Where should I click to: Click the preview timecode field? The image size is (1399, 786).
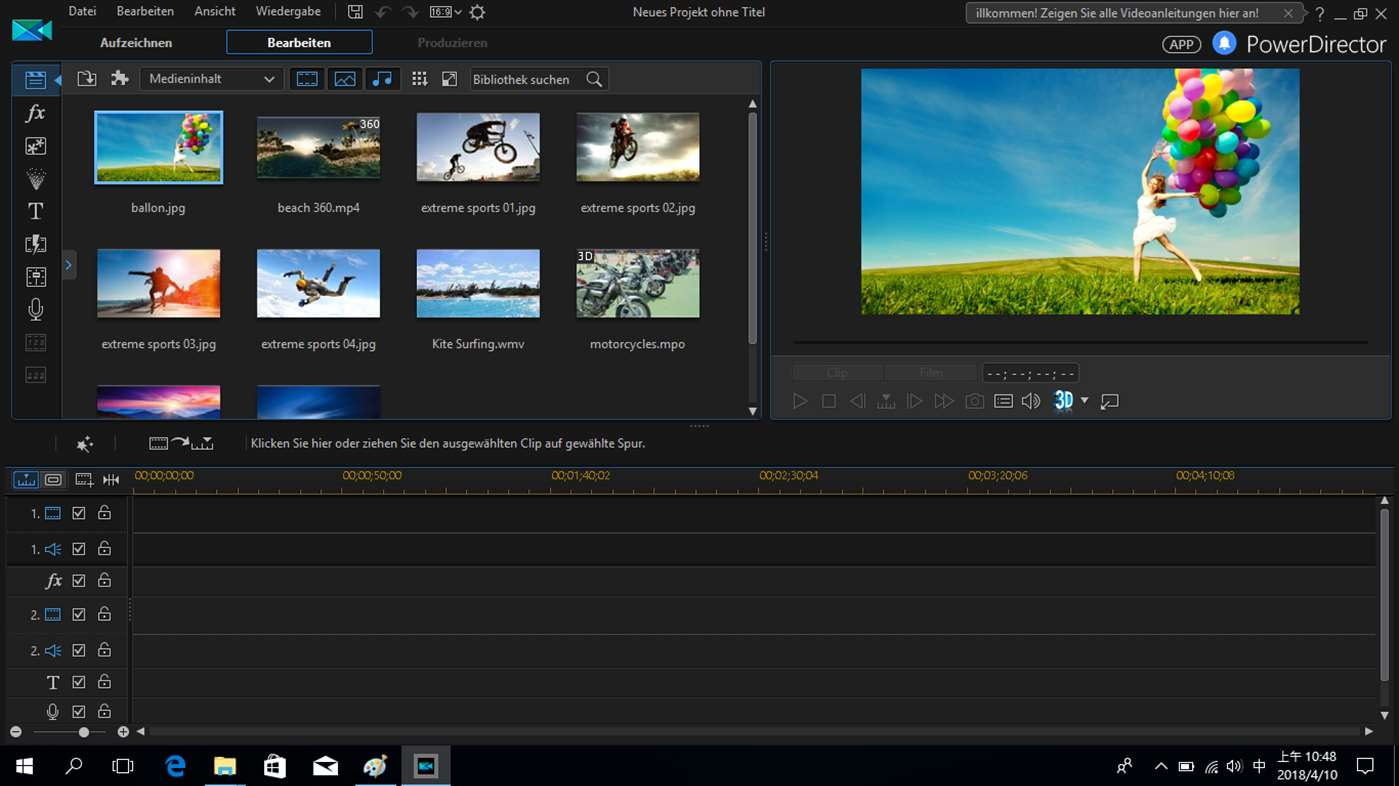tap(1030, 373)
